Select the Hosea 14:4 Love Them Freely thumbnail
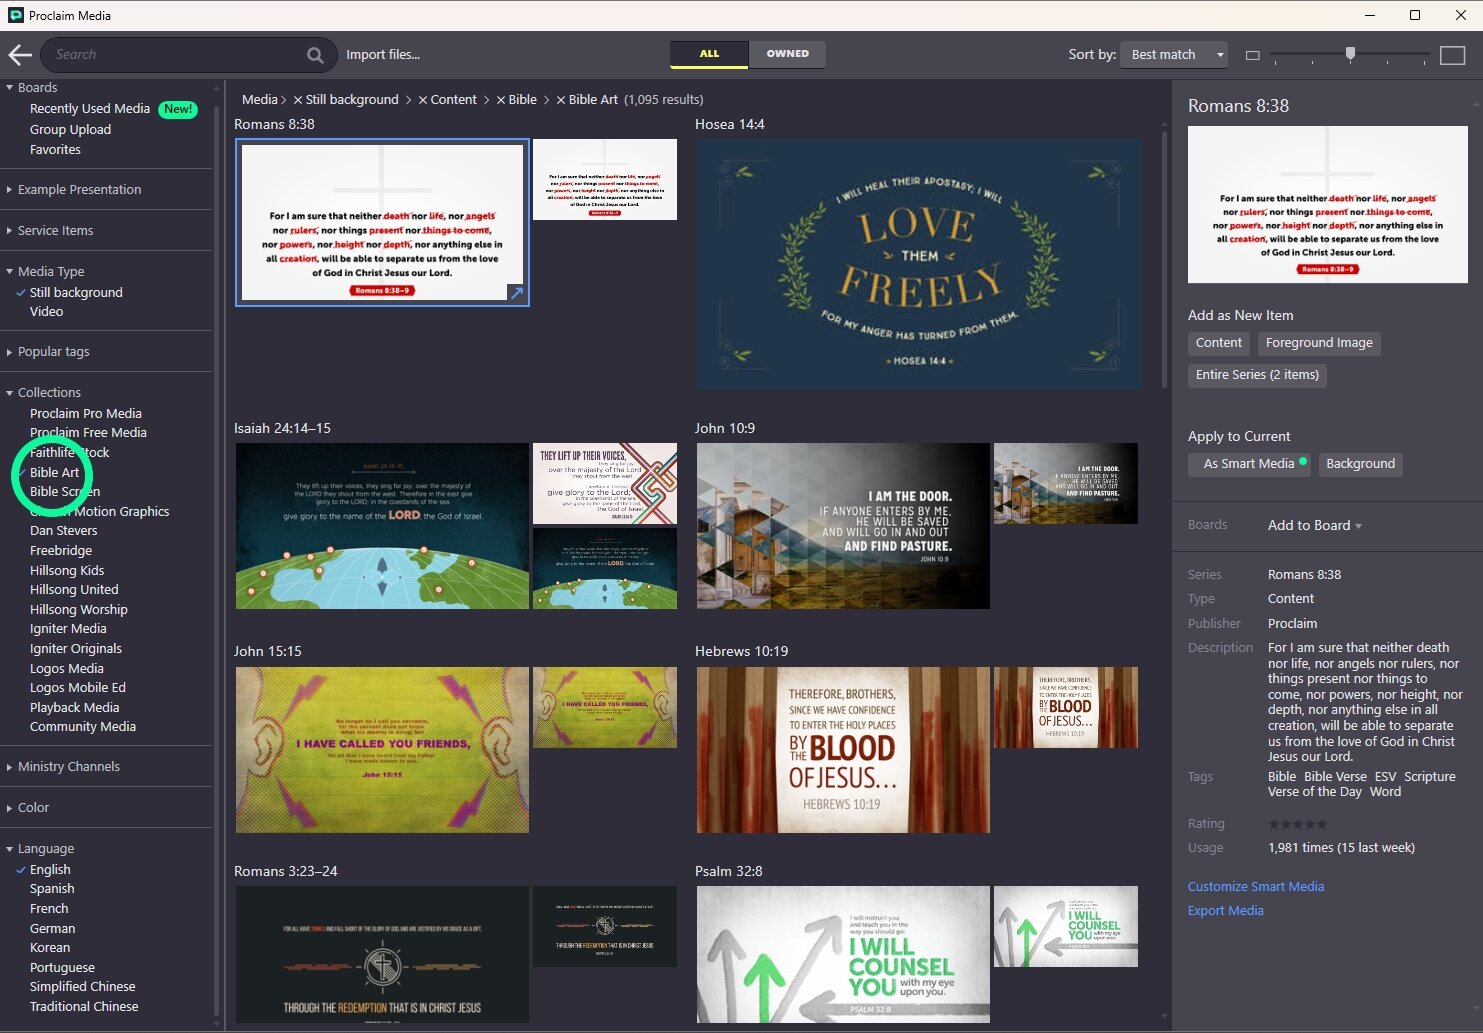 click(x=919, y=264)
